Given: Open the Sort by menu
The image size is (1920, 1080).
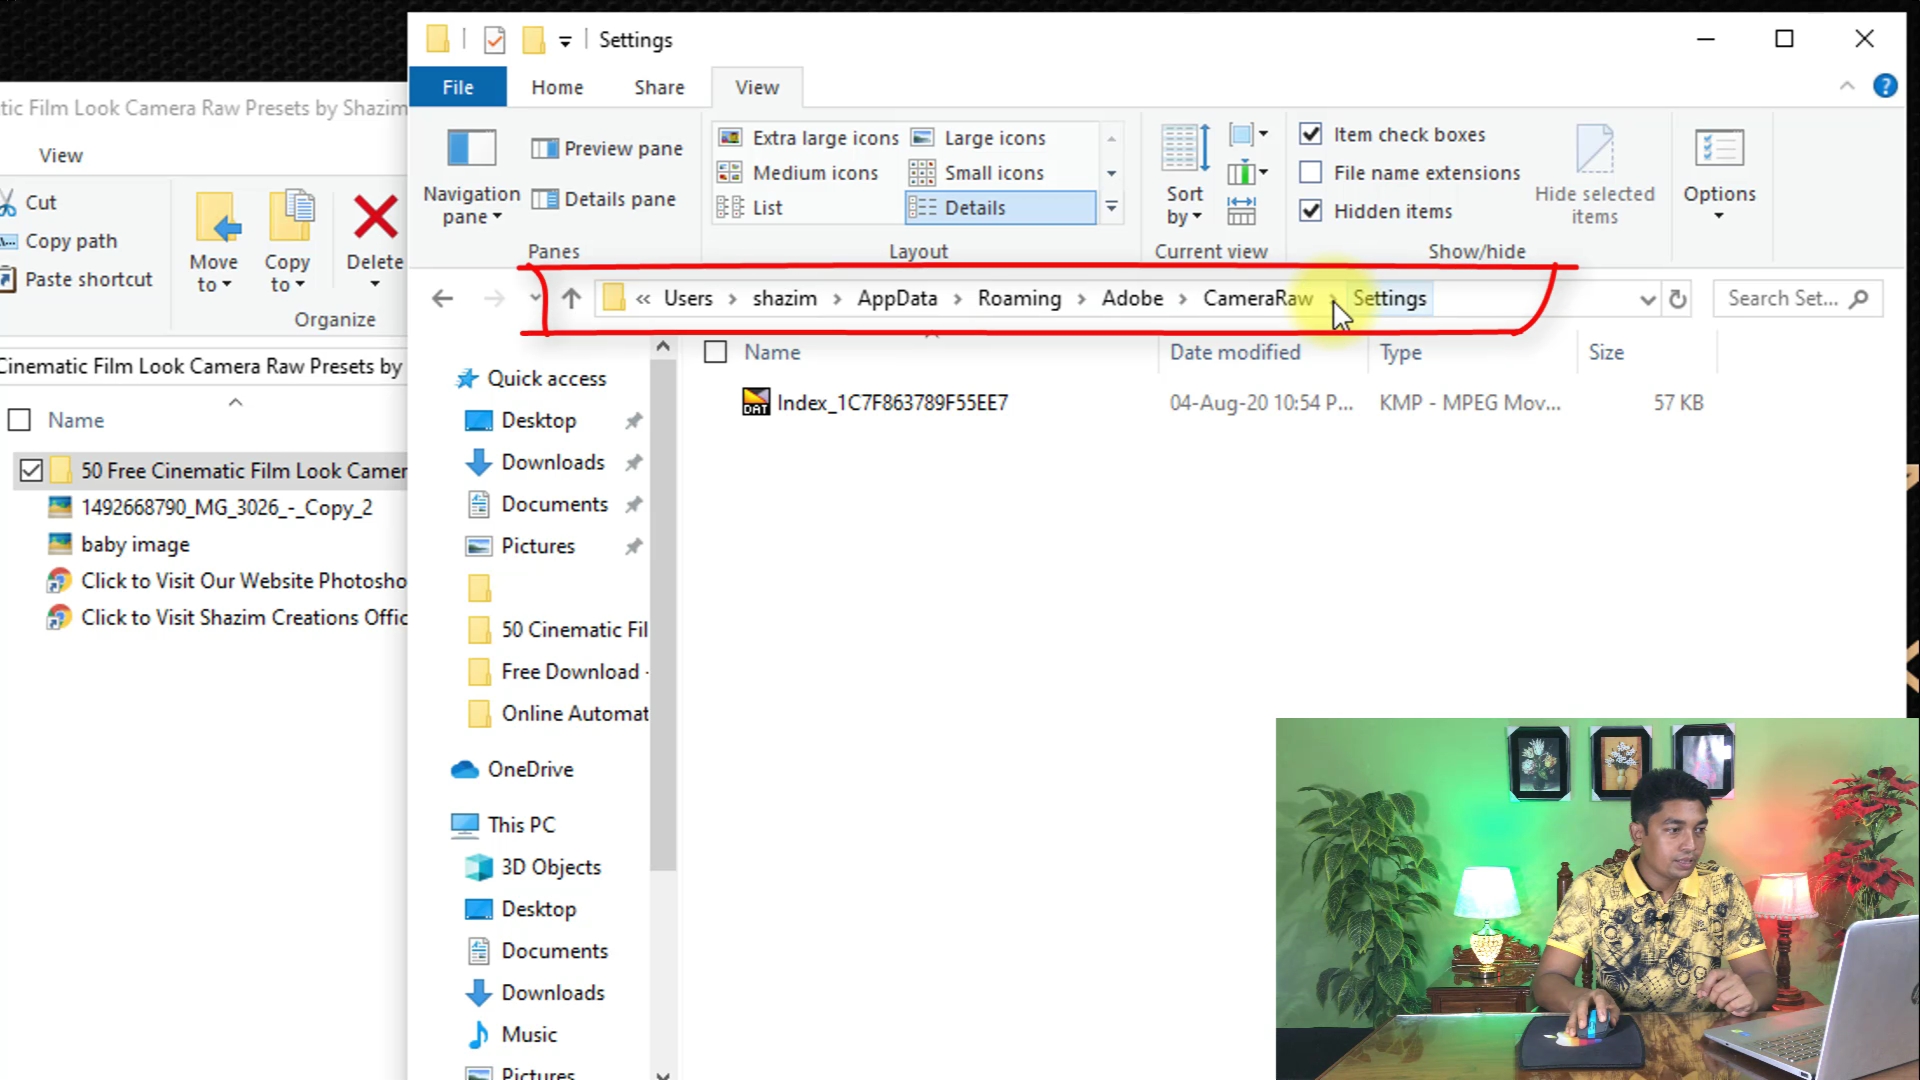Looking at the screenshot, I should pyautogui.click(x=1185, y=176).
